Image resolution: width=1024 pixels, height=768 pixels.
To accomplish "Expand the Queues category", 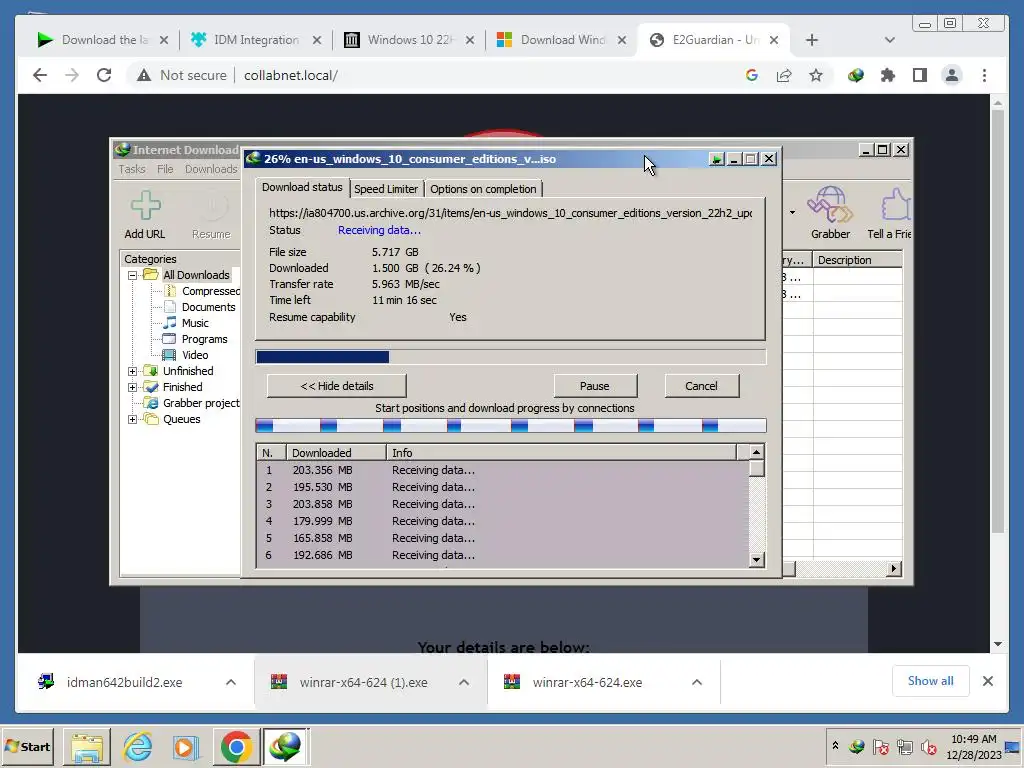I will coord(133,419).
